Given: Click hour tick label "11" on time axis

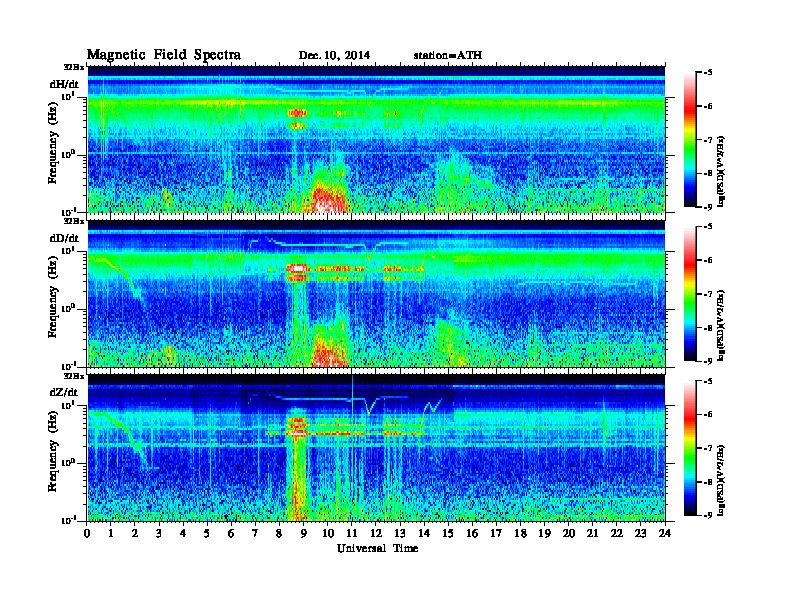Looking at the screenshot, I should pos(352,533).
